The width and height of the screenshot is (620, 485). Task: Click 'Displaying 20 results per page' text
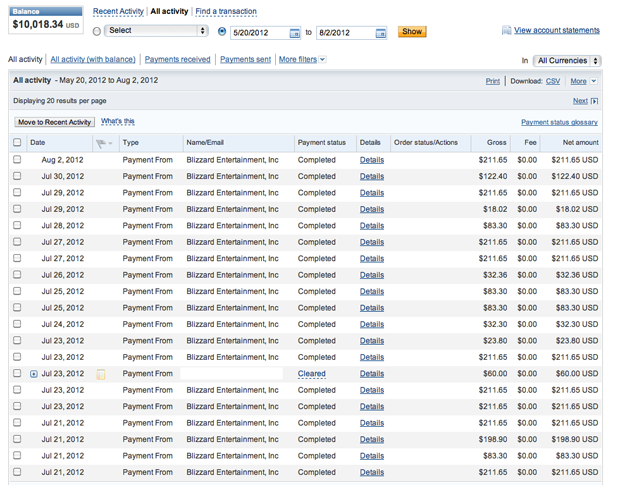[60, 101]
